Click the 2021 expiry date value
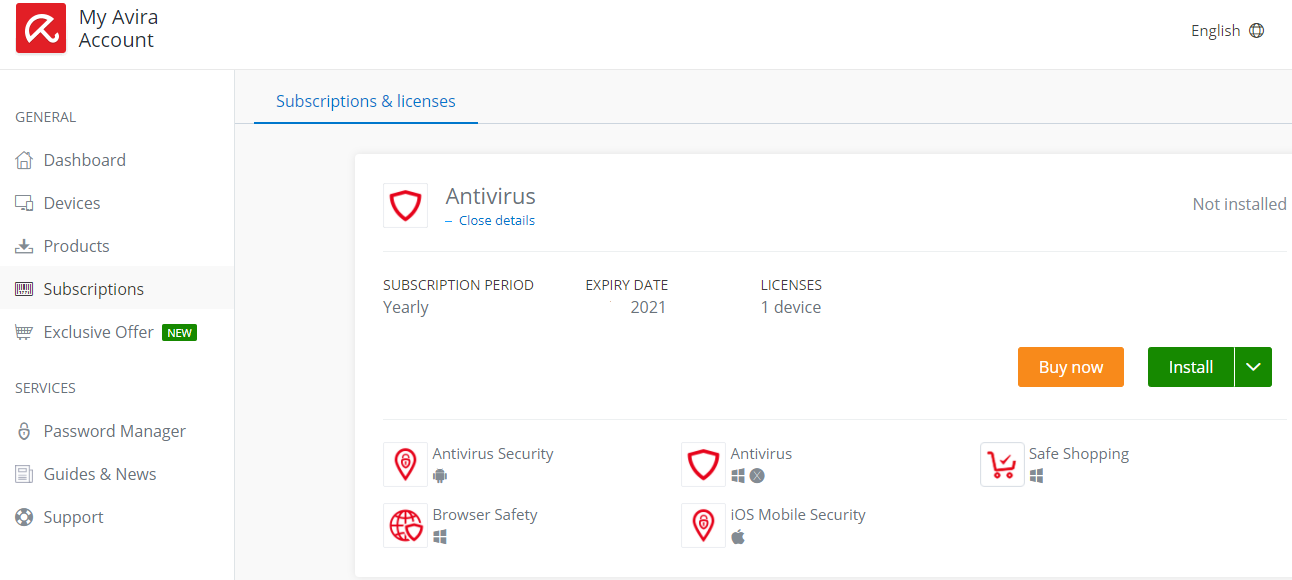This screenshot has height=580, width=1292. 648,307
